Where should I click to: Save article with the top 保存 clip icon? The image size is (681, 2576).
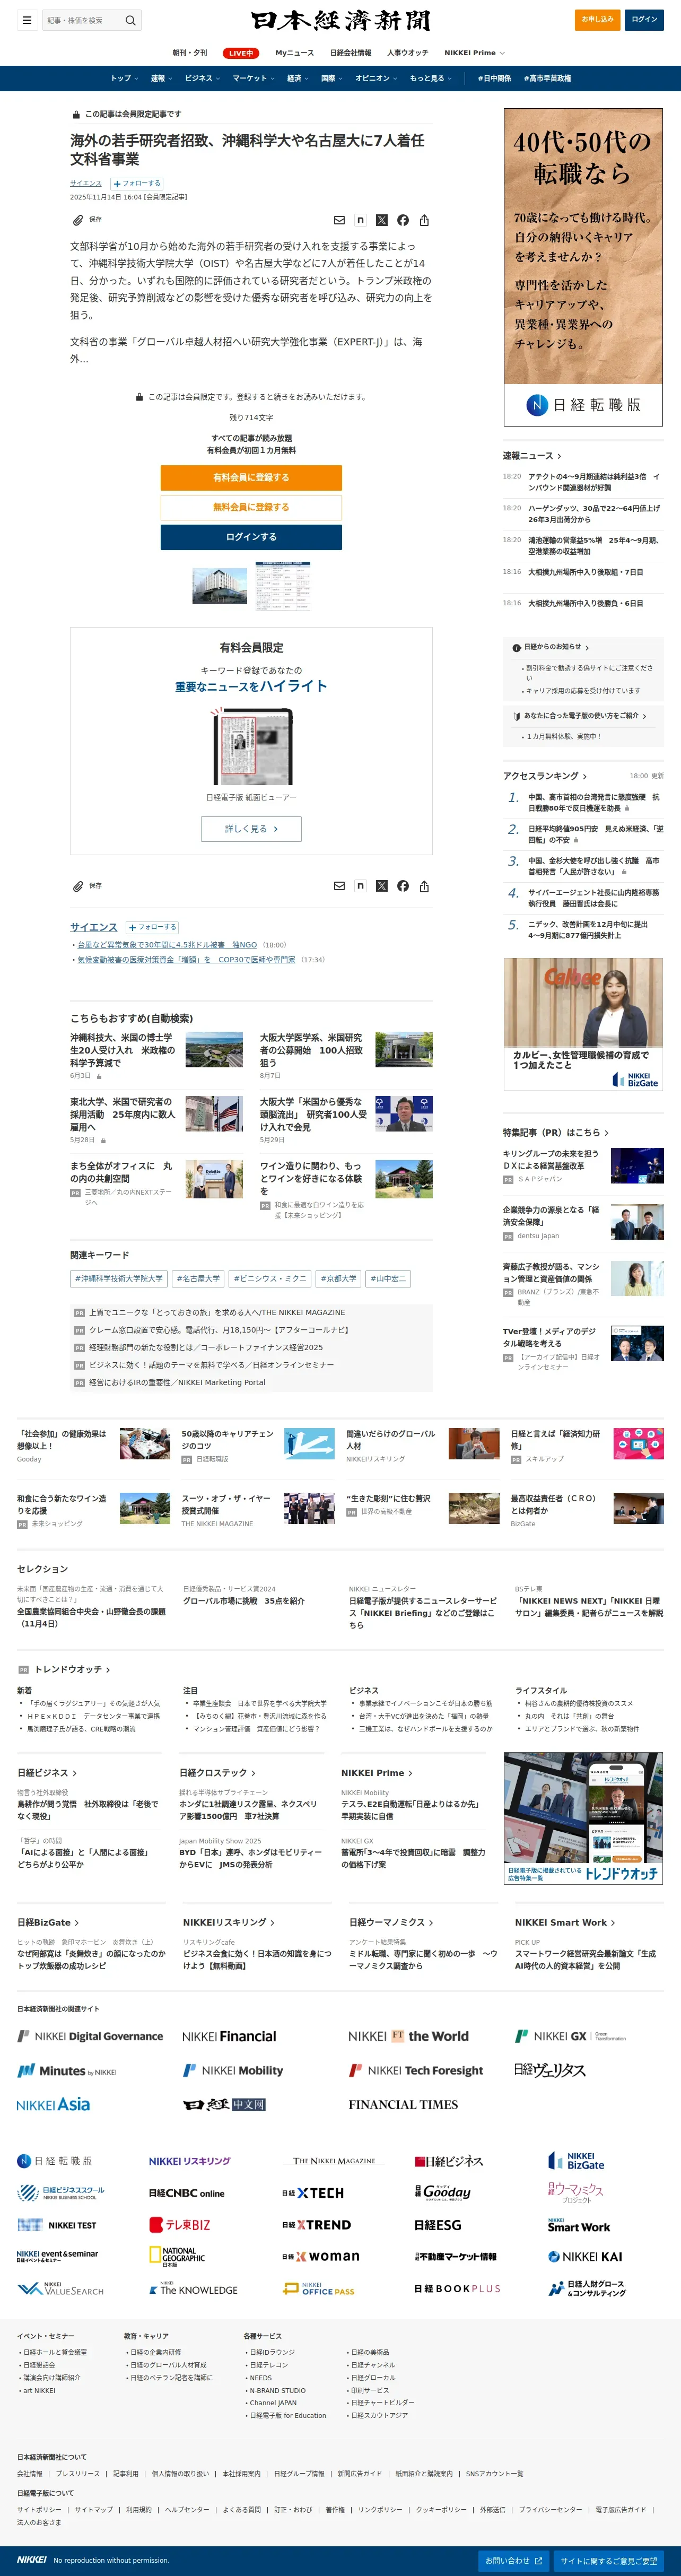click(x=86, y=219)
